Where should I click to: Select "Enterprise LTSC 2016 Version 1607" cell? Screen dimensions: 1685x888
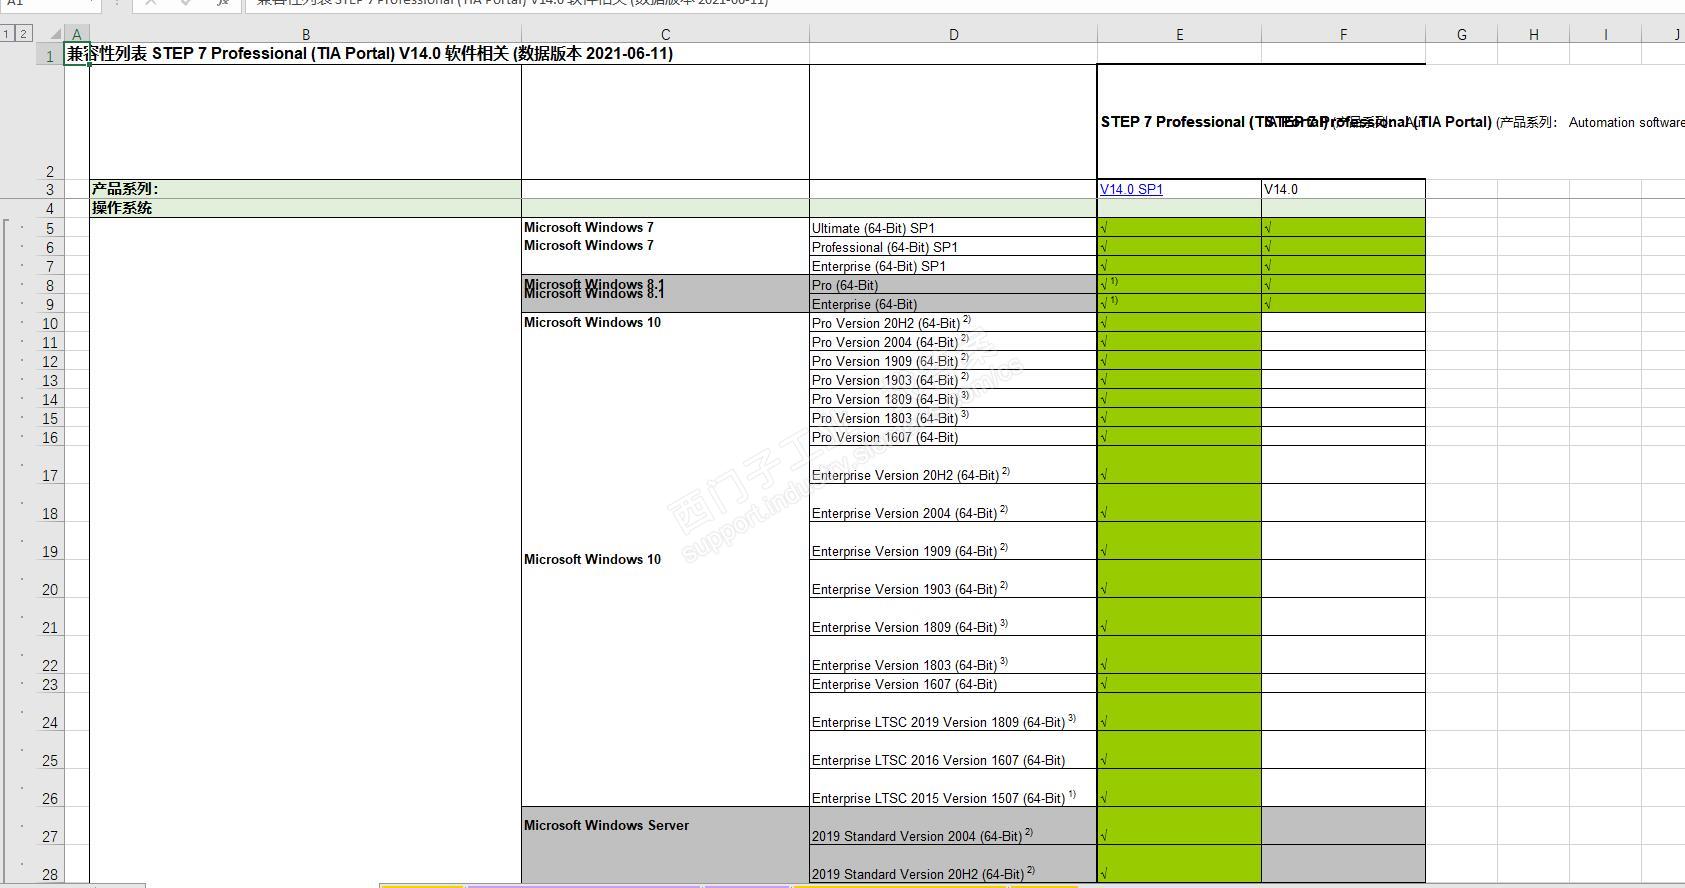[953, 750]
